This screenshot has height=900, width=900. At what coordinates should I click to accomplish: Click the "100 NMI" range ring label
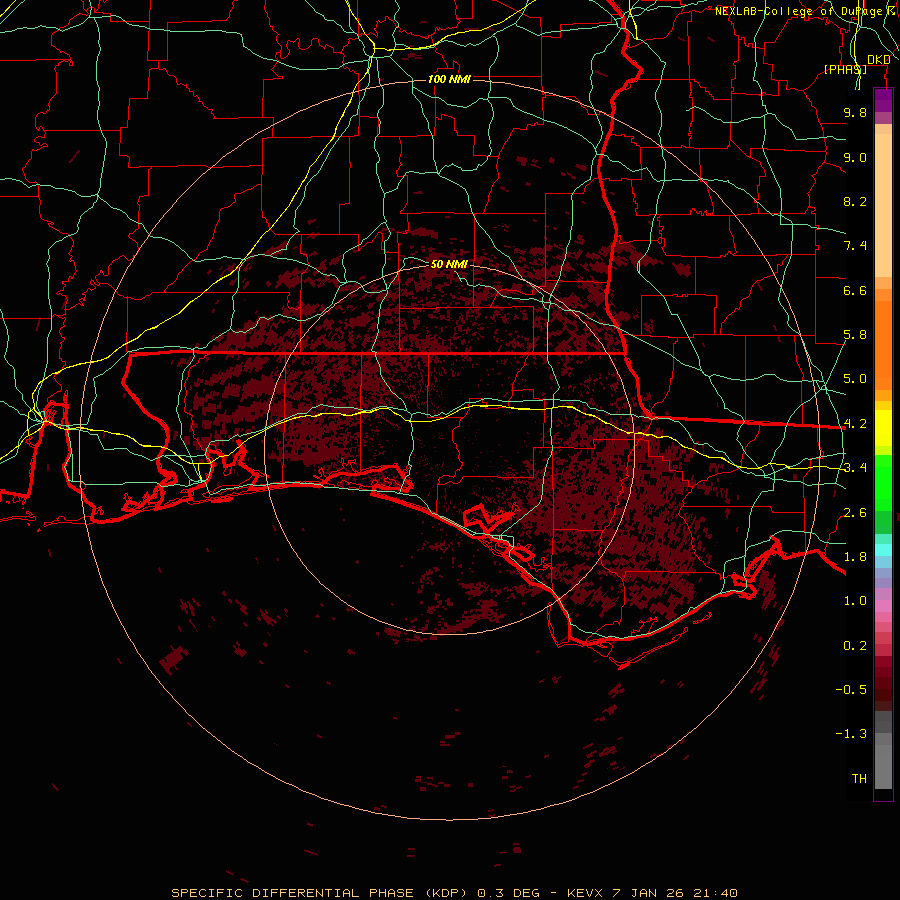[x=449, y=79]
